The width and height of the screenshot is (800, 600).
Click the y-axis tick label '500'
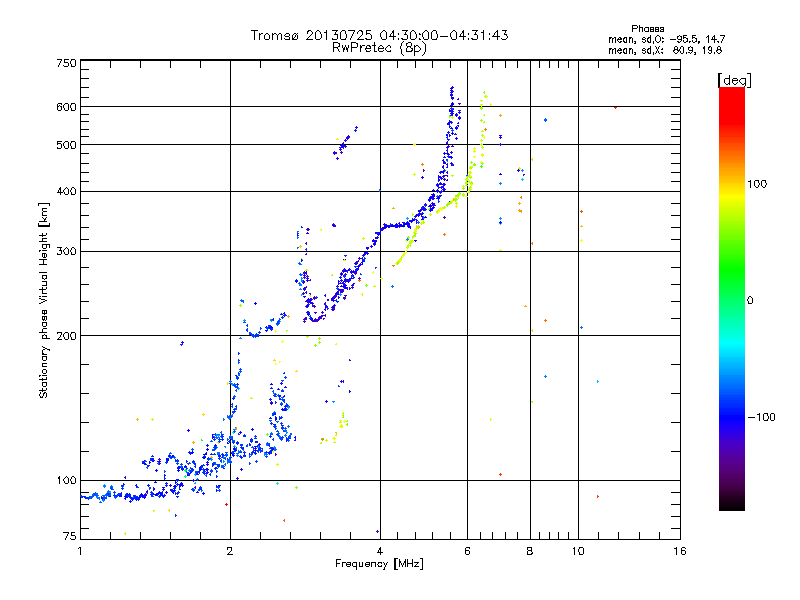[x=66, y=145]
